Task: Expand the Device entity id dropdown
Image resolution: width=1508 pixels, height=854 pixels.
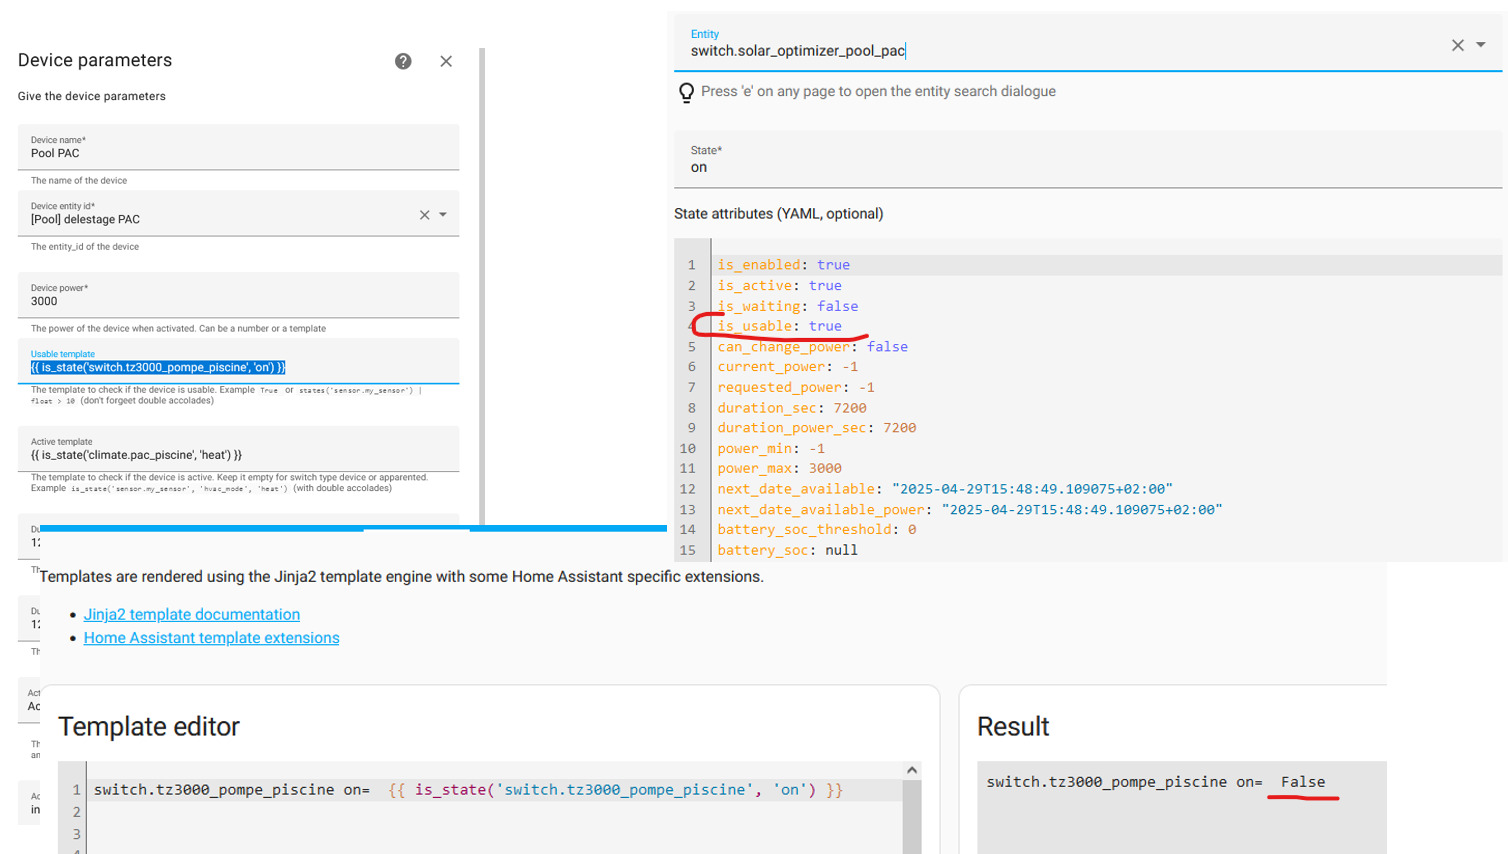Action: pyautogui.click(x=443, y=215)
